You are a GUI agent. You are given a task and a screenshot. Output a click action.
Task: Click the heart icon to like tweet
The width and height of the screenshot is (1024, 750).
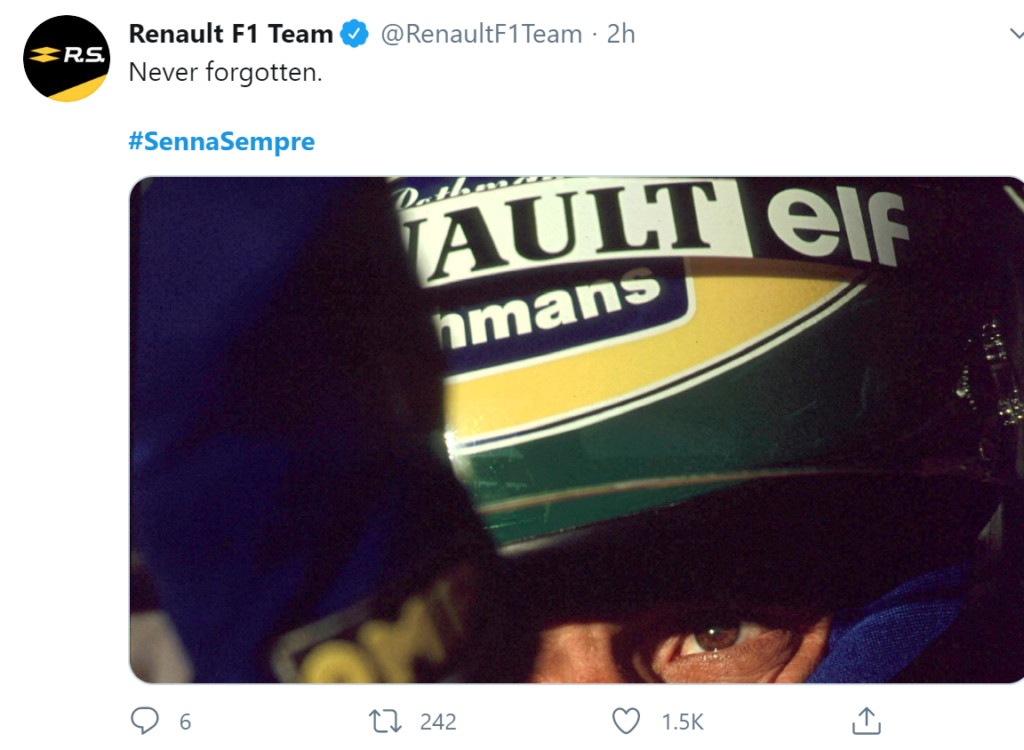(x=626, y=720)
